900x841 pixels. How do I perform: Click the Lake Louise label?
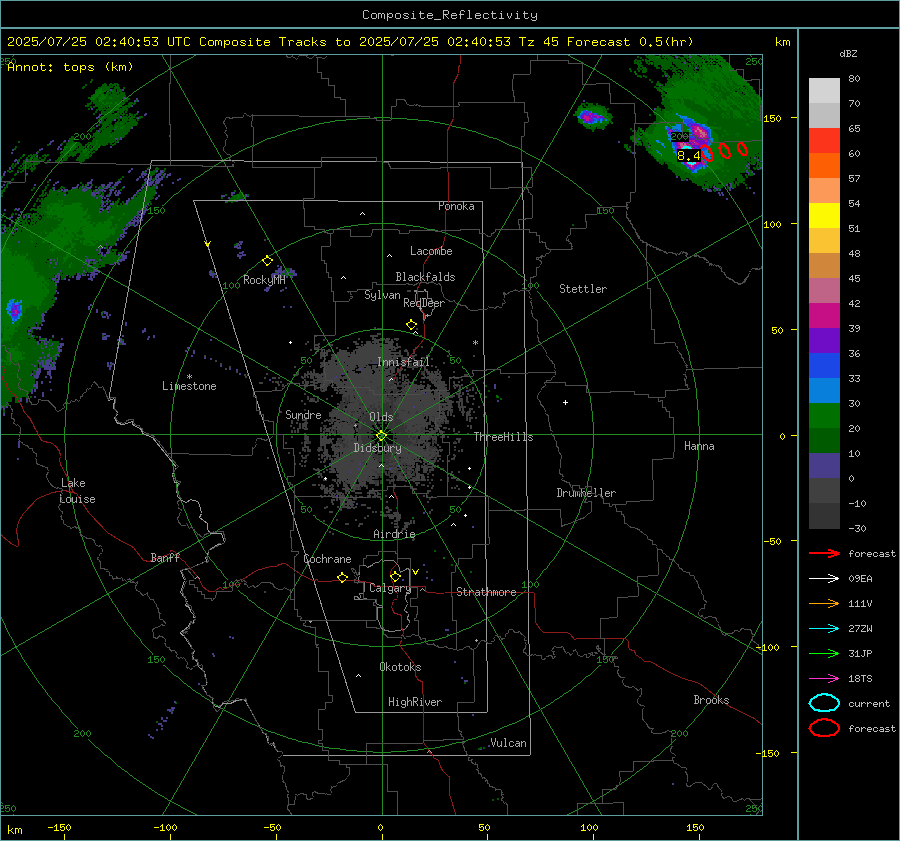pyautogui.click(x=77, y=491)
